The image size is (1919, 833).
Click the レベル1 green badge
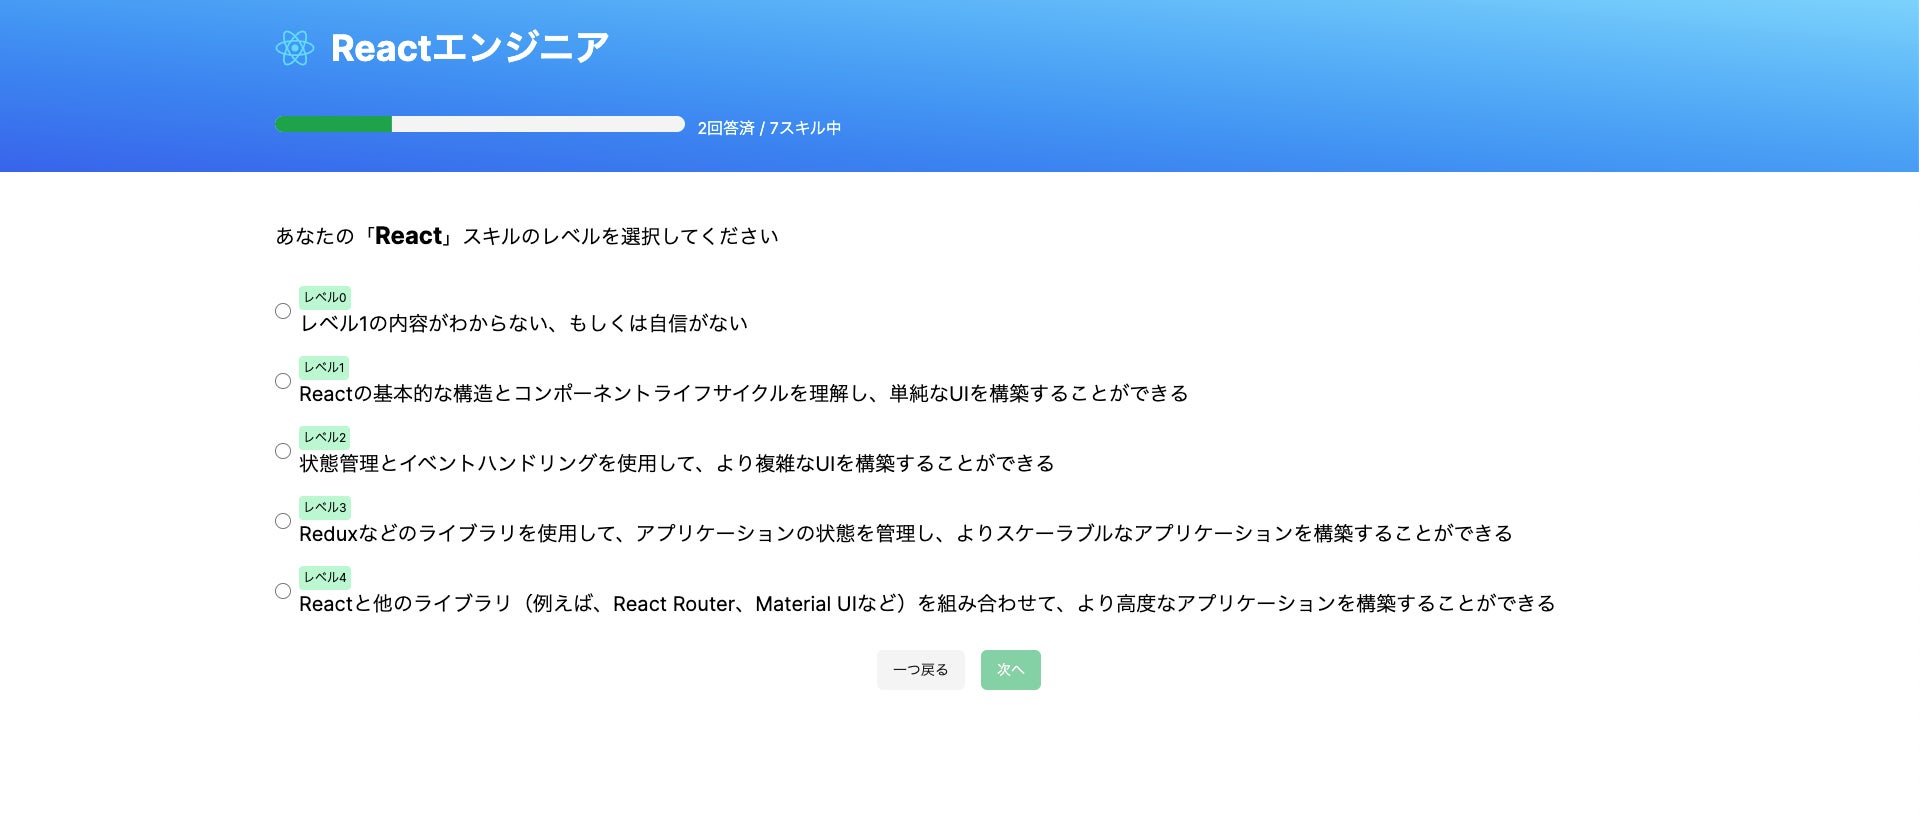pos(324,367)
